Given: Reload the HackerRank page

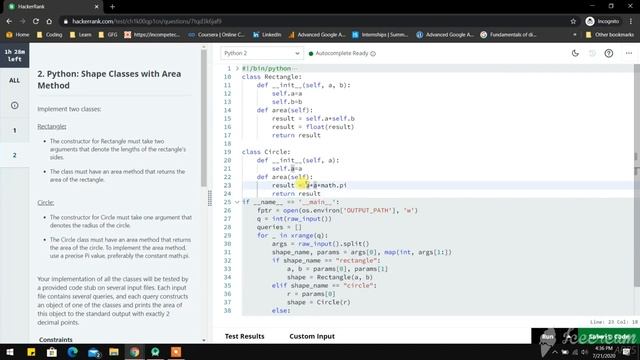Looking at the screenshot, I should pos(36,21).
